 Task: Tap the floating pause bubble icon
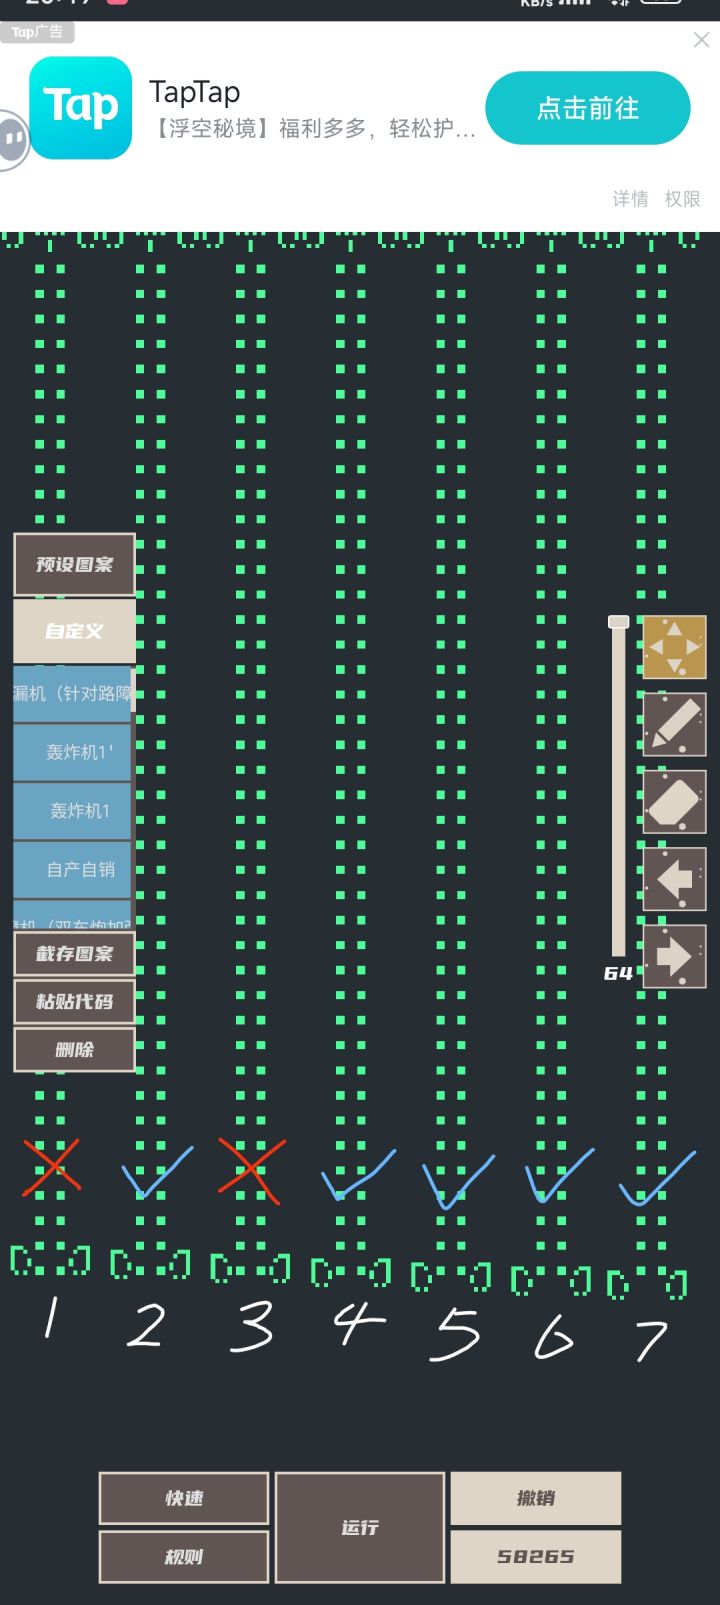click(x=13, y=140)
